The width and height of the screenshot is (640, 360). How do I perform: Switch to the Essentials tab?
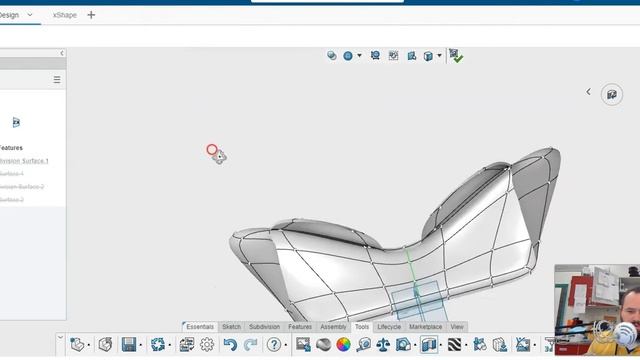pos(200,327)
